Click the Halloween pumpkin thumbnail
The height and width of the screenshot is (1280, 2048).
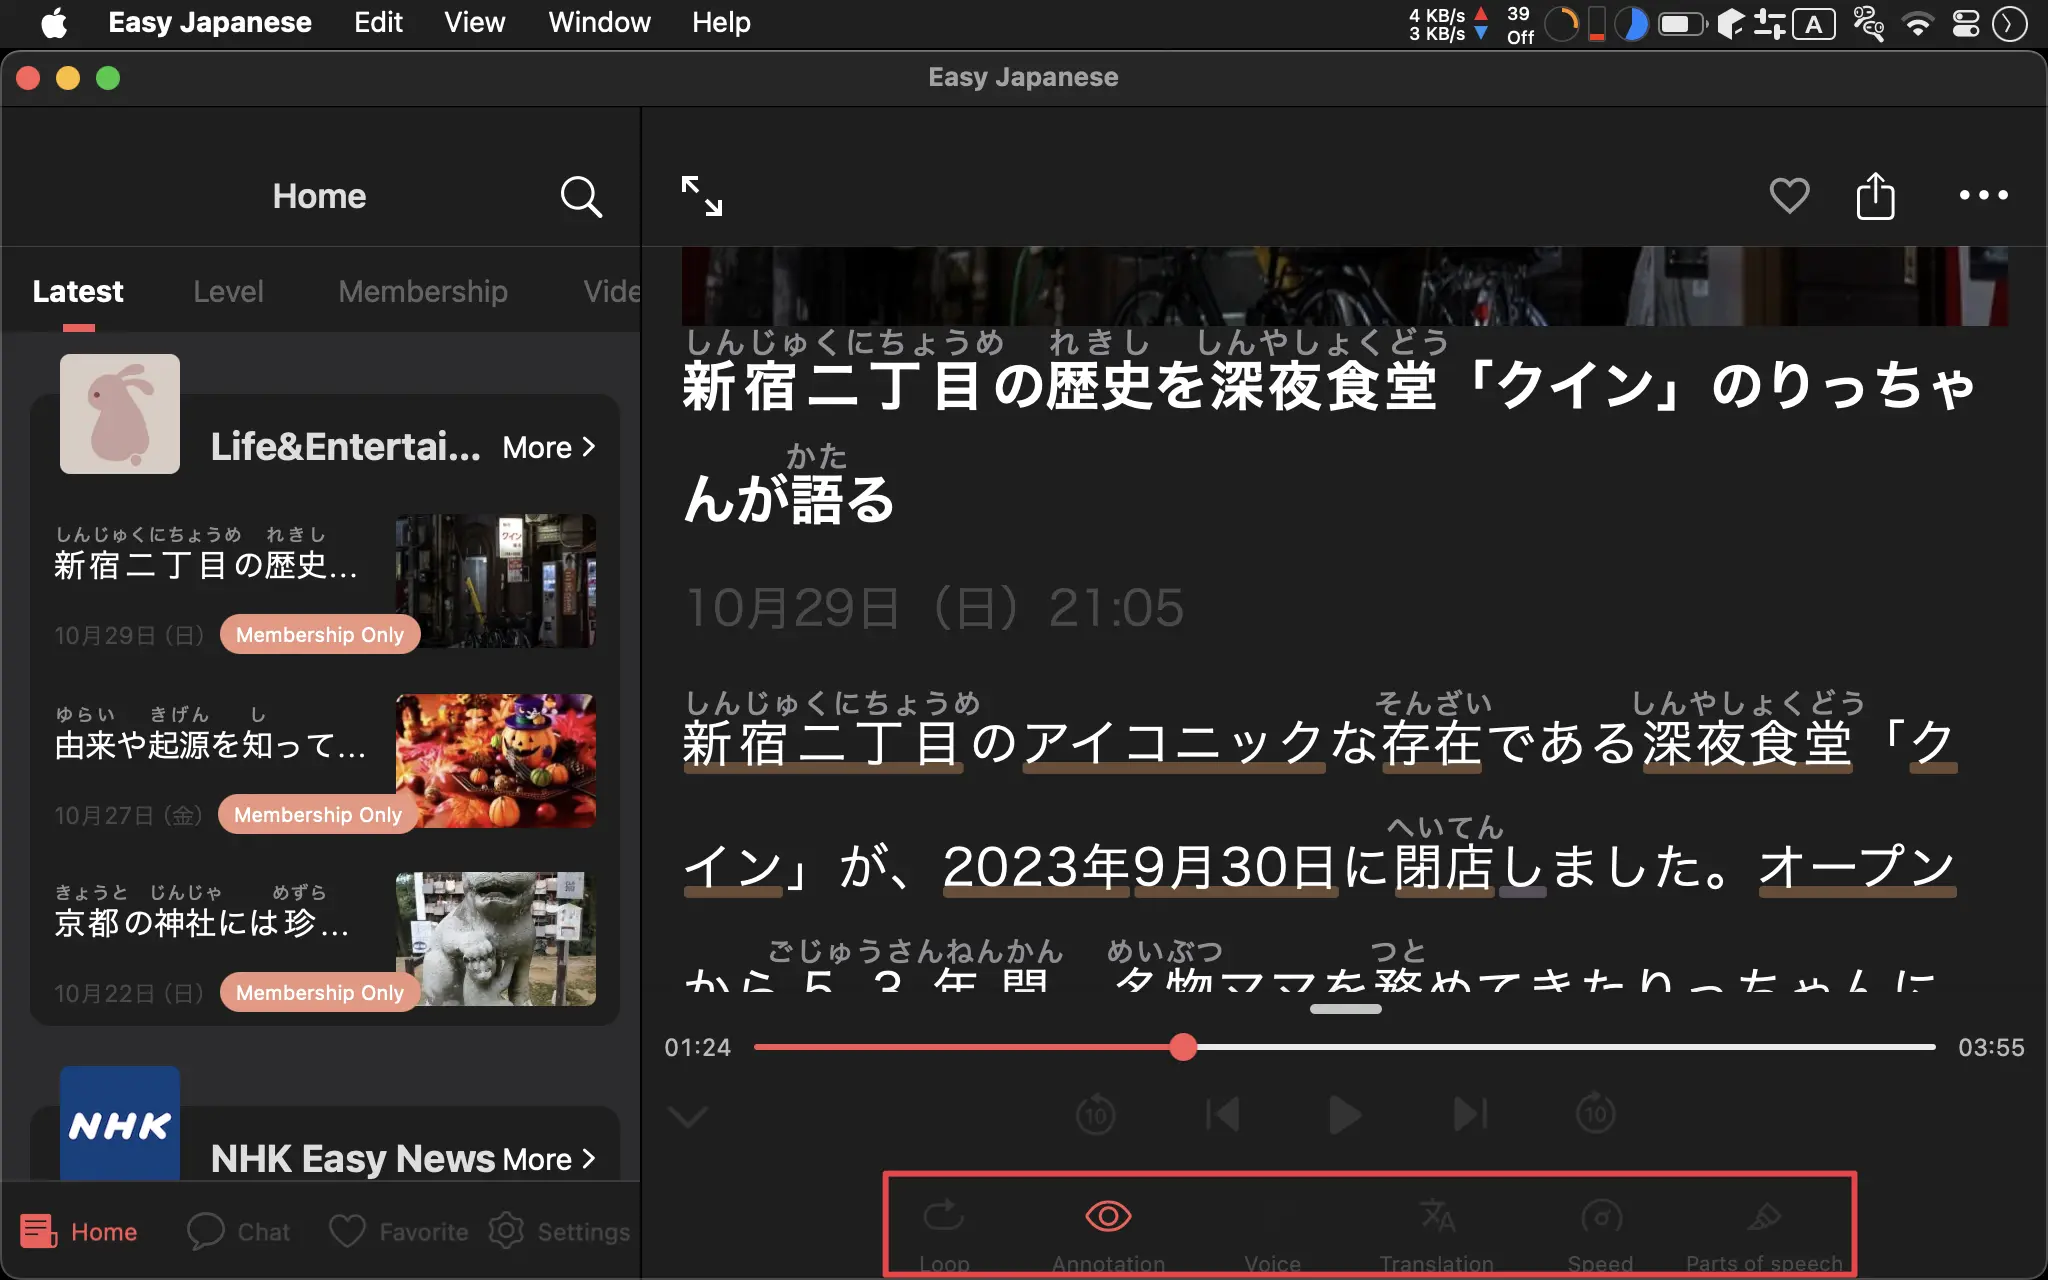[x=496, y=760]
